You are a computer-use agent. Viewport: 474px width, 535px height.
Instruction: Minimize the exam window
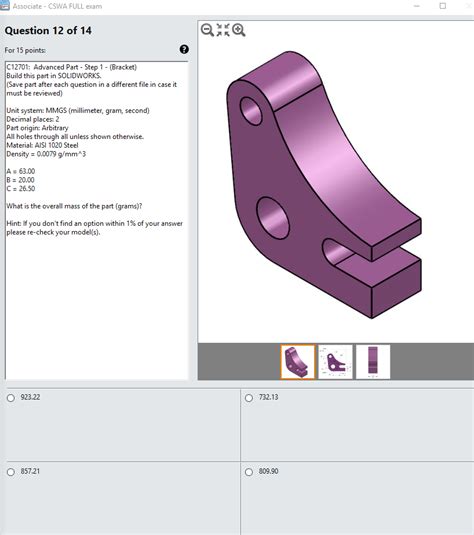tap(417, 6)
